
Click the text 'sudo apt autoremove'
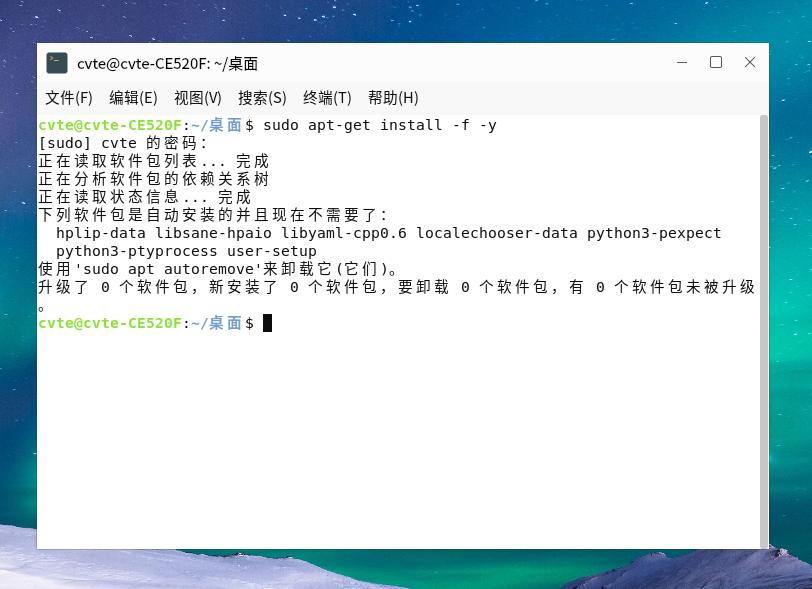[x=169, y=269]
